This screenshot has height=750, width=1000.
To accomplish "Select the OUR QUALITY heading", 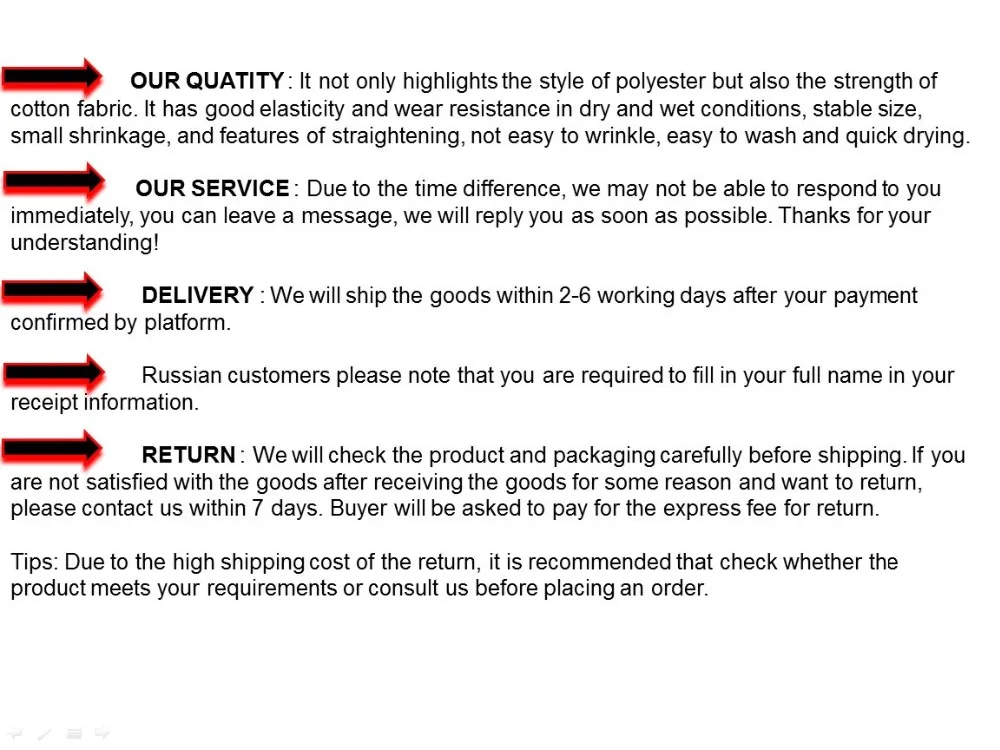I will [x=207, y=81].
